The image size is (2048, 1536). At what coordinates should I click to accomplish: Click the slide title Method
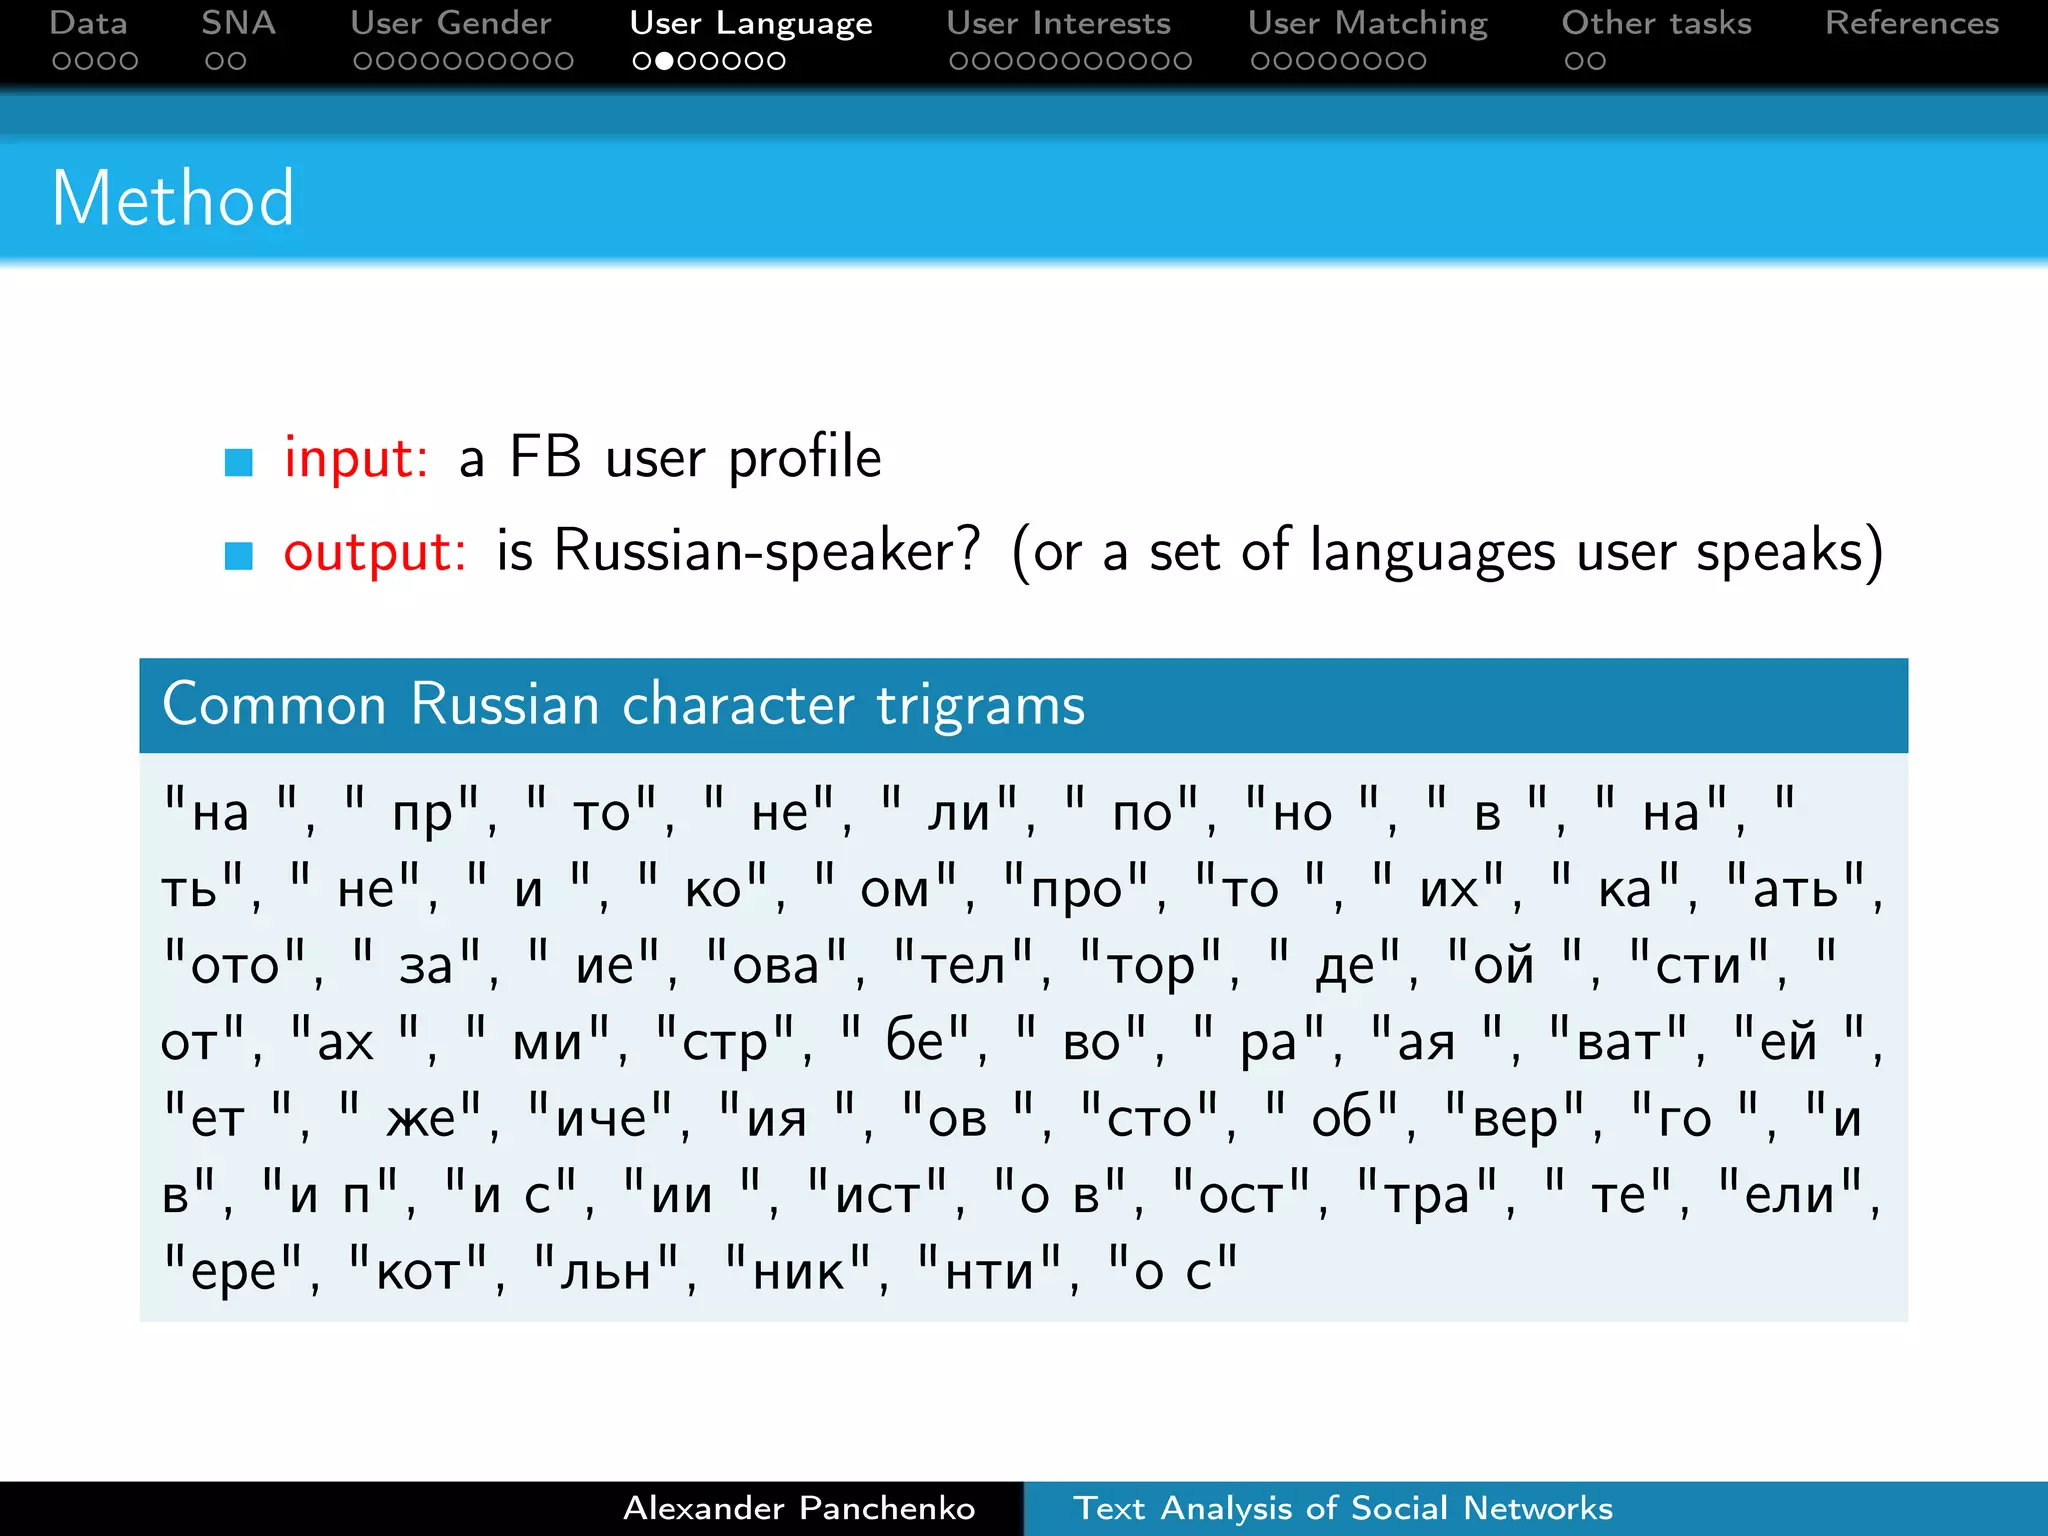click(173, 199)
